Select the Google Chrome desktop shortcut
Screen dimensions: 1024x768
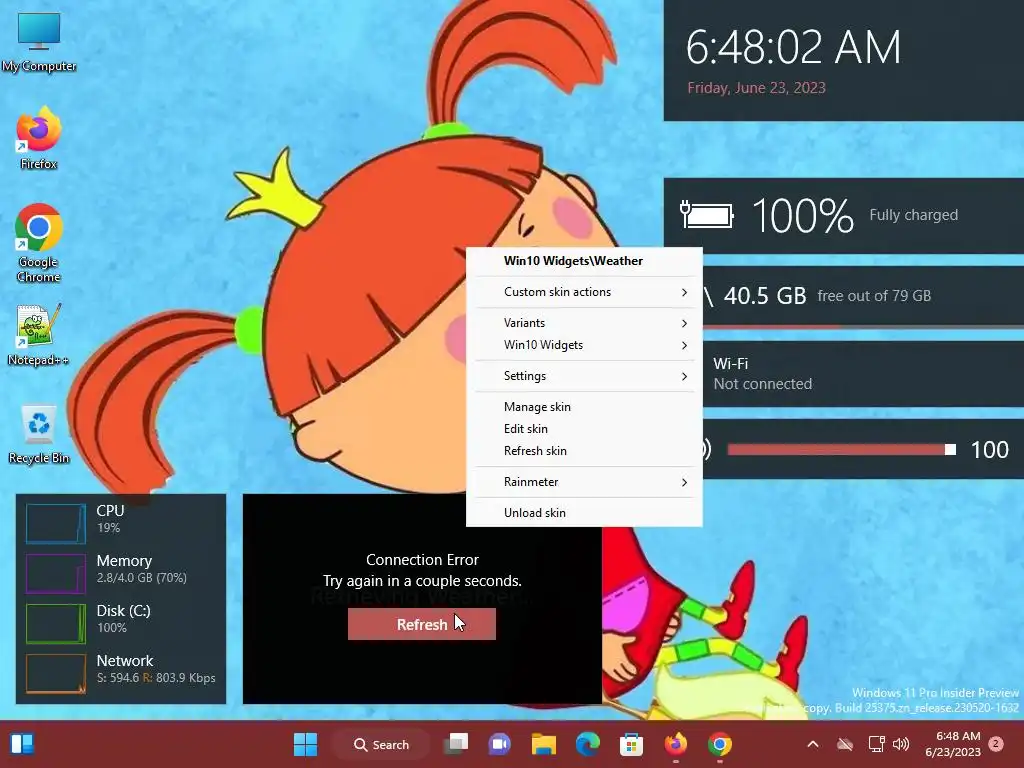(39, 243)
